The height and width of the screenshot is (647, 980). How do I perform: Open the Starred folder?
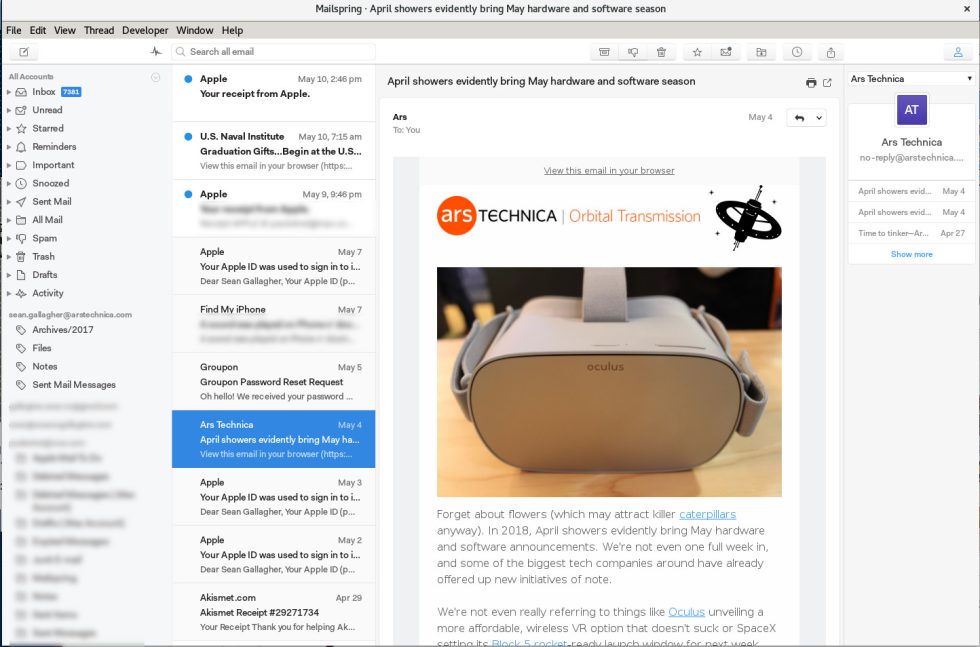(48, 128)
